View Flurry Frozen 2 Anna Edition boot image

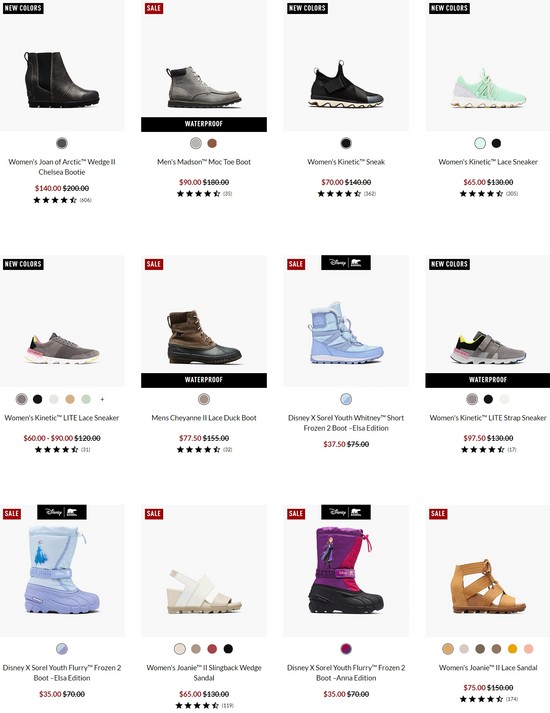coord(346,570)
